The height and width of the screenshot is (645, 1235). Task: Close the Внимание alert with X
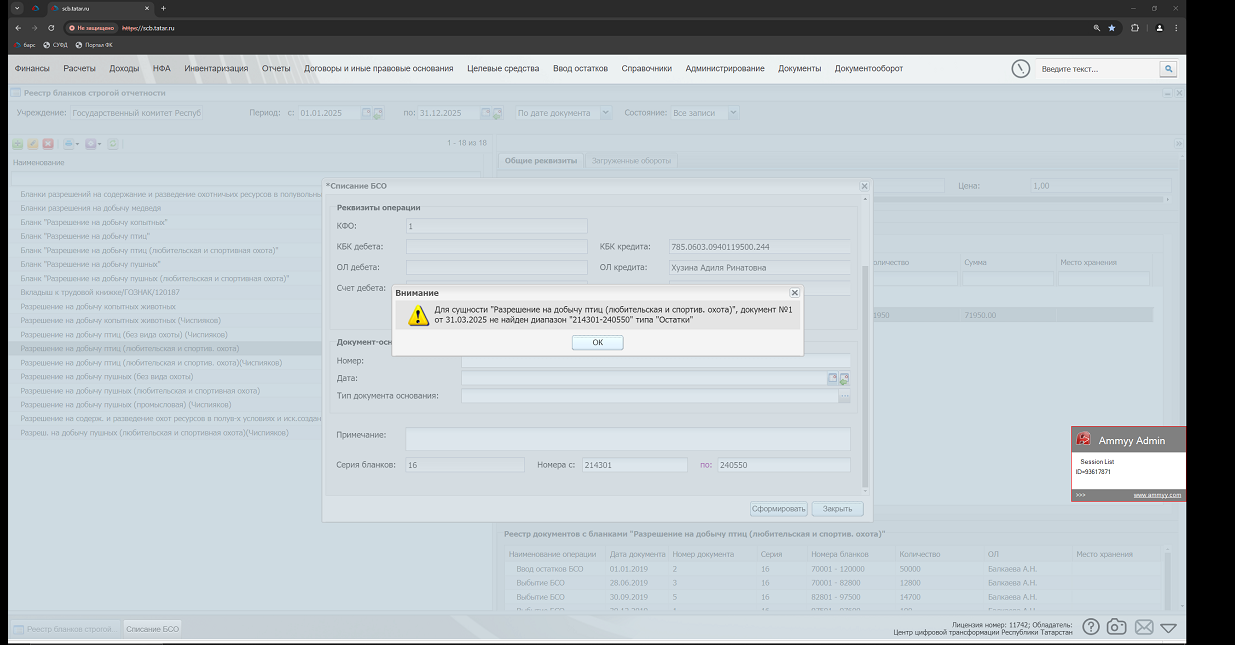(795, 293)
